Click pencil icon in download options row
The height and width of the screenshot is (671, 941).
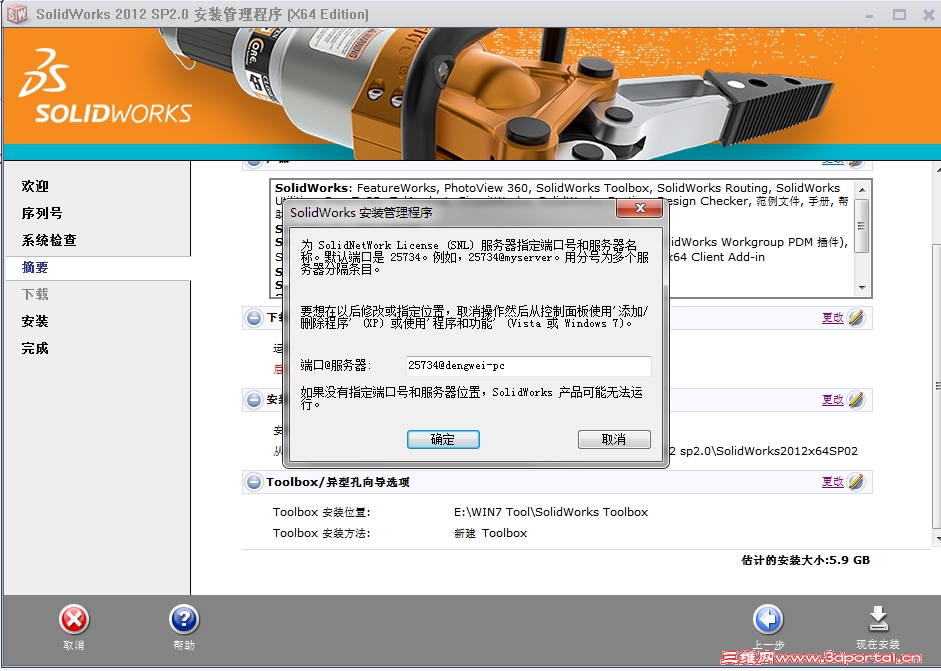(856, 317)
